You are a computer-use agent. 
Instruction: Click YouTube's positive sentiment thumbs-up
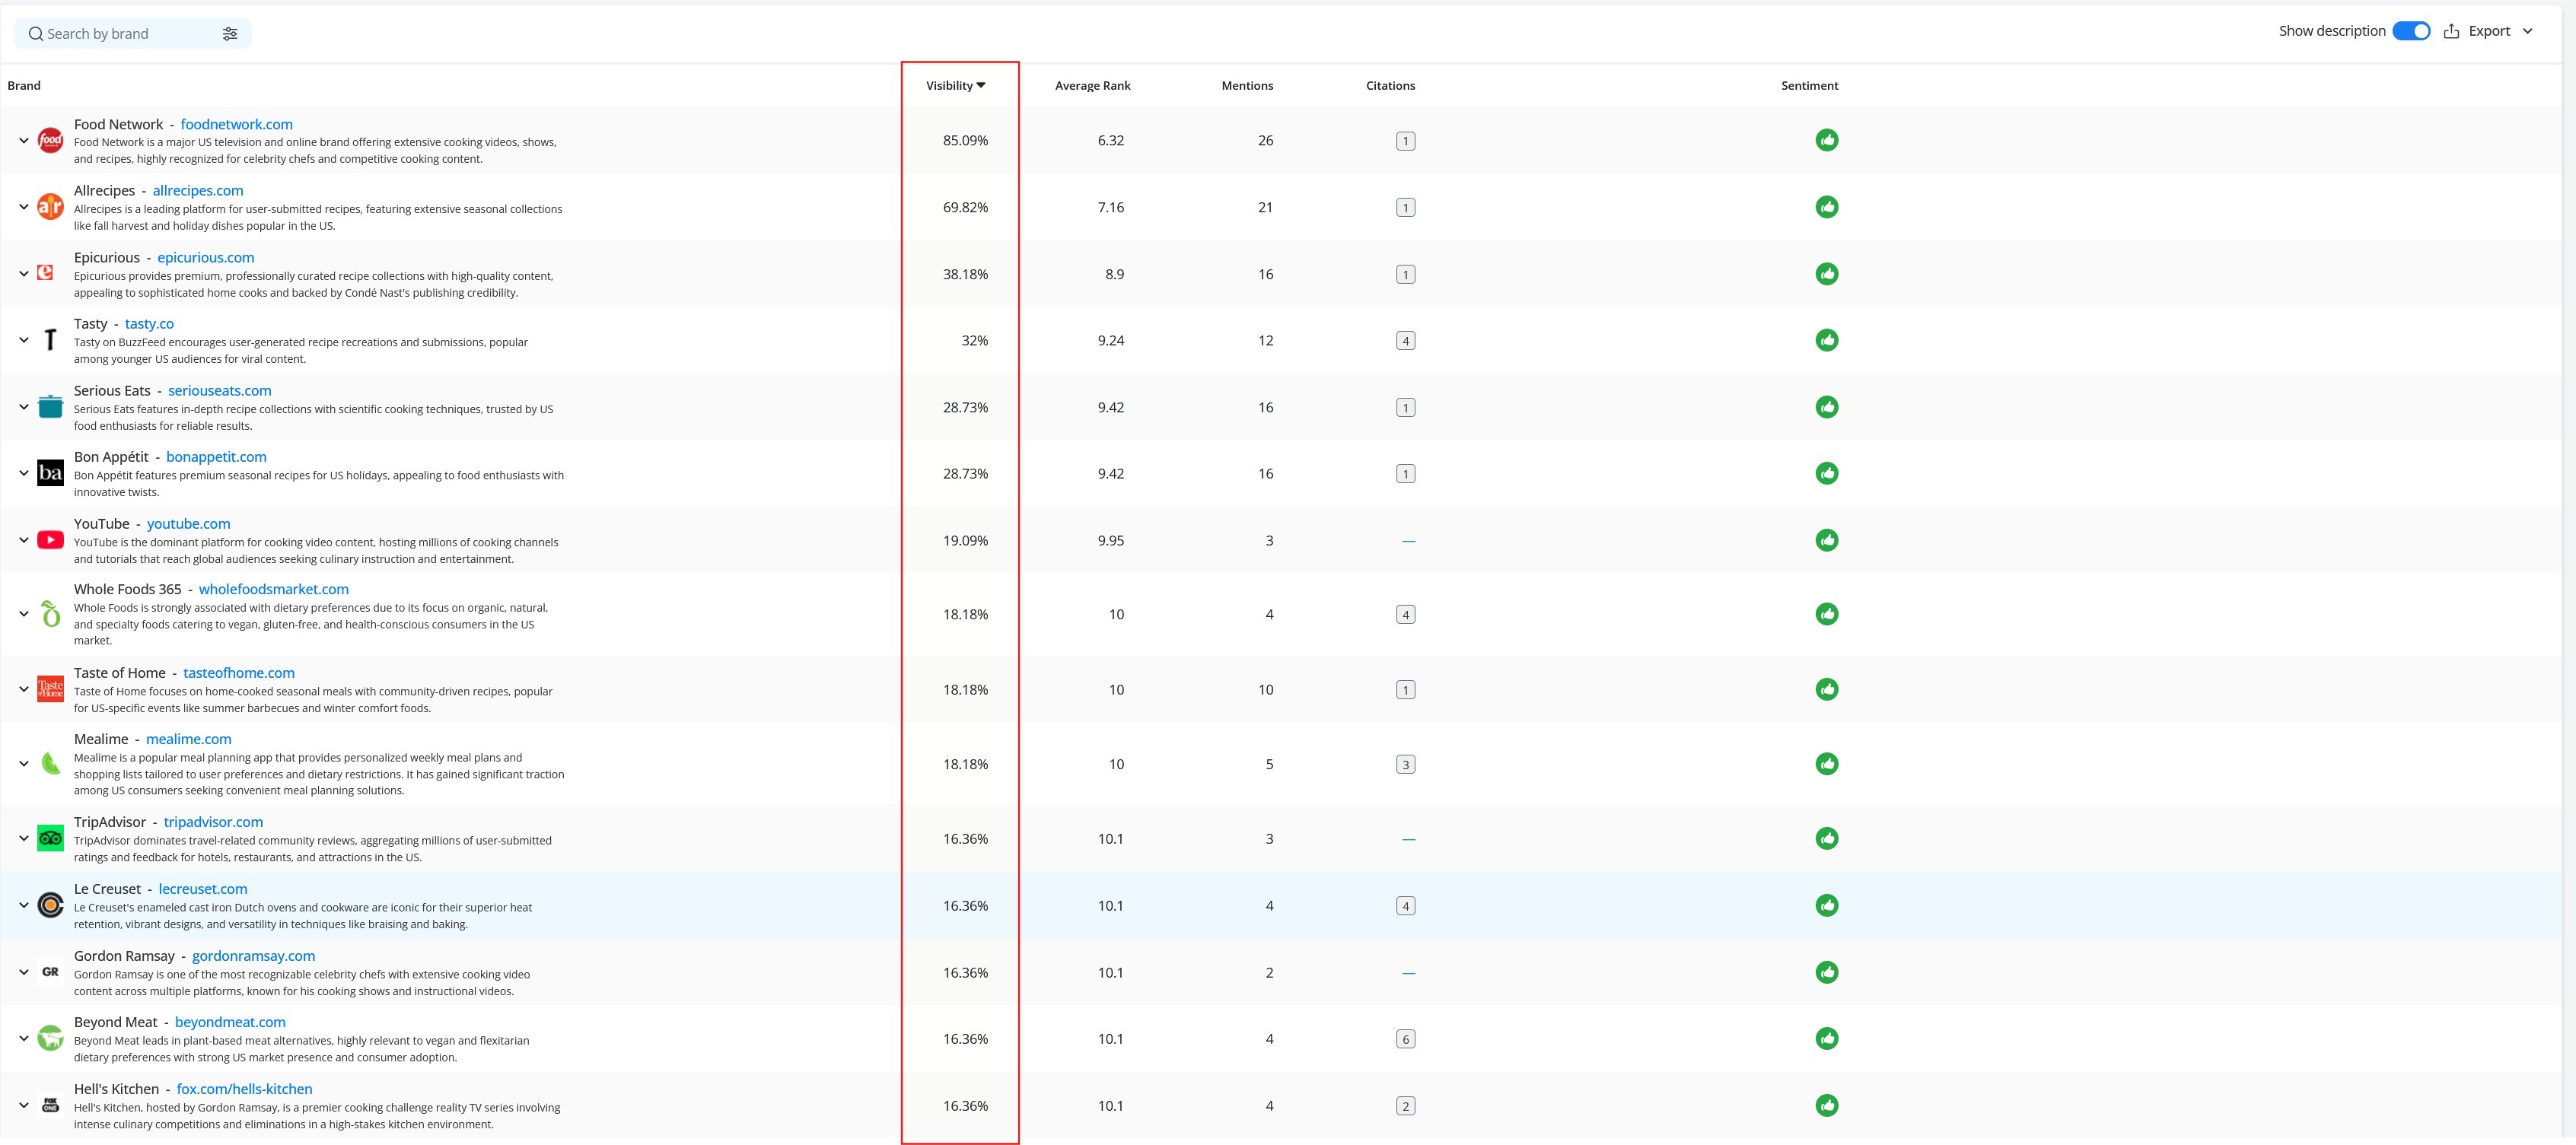point(1827,540)
